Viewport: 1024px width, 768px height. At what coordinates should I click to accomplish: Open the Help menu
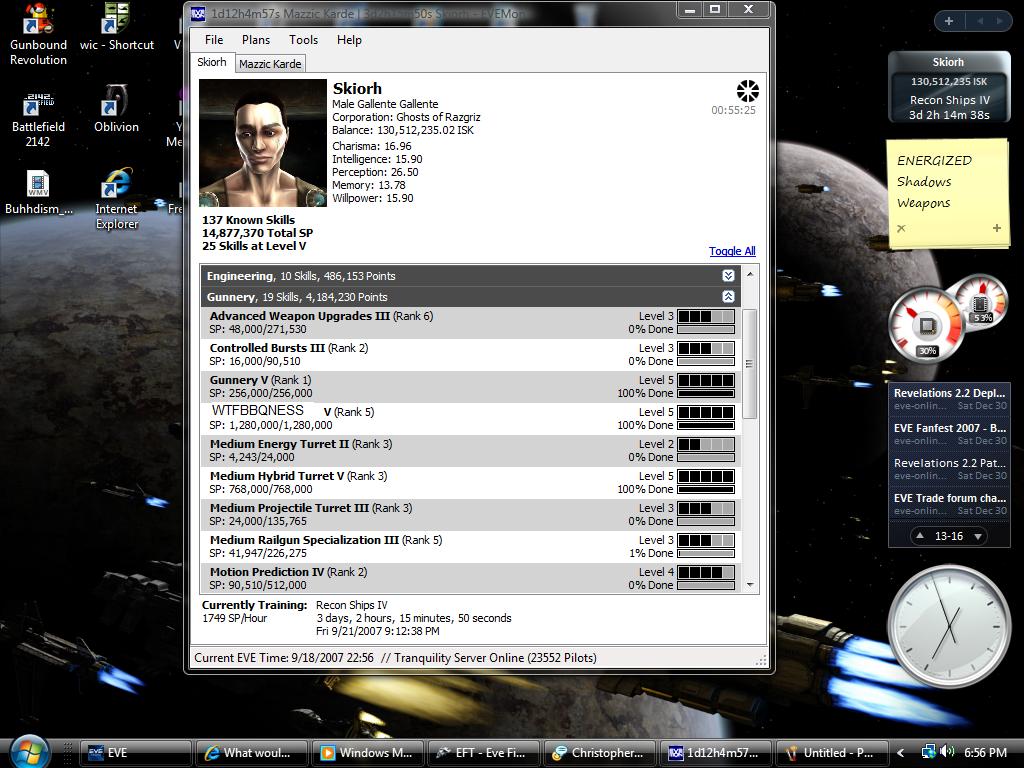pos(349,40)
